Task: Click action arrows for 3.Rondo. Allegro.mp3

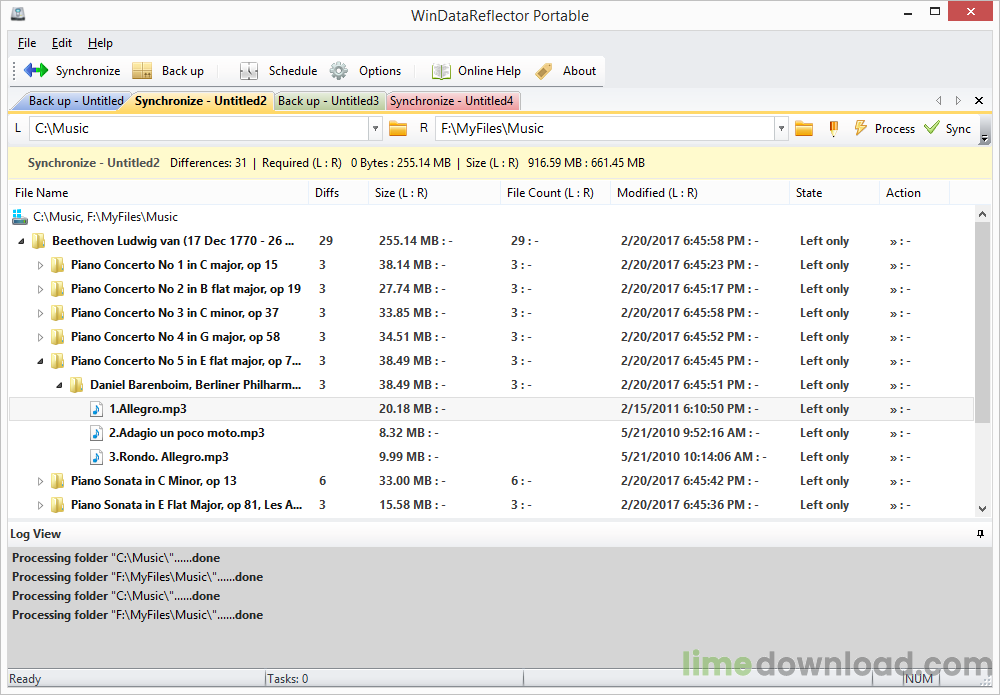Action: 900,457
